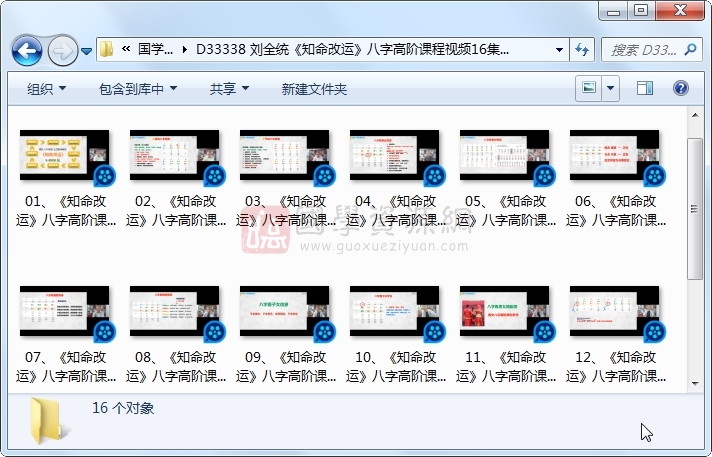712x457 pixels.
Task: Click the 新建文件夹 button
Action: pyautogui.click(x=314, y=89)
